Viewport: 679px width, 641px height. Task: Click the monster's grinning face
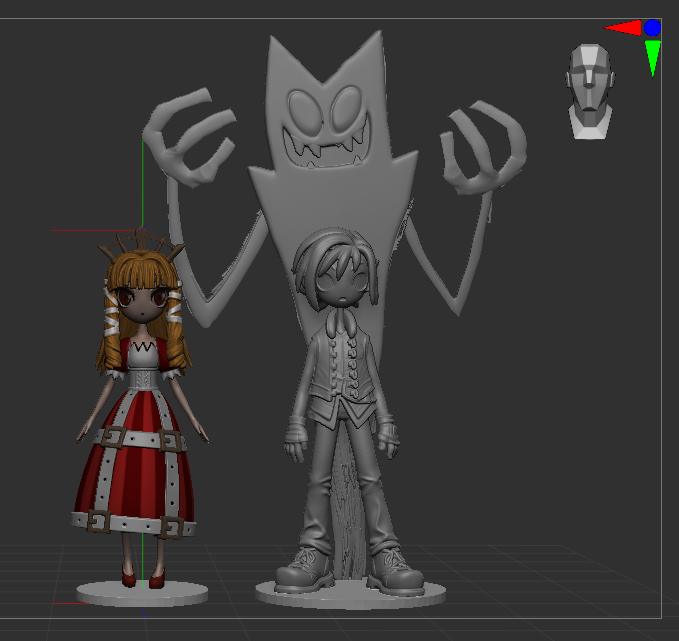(x=328, y=127)
